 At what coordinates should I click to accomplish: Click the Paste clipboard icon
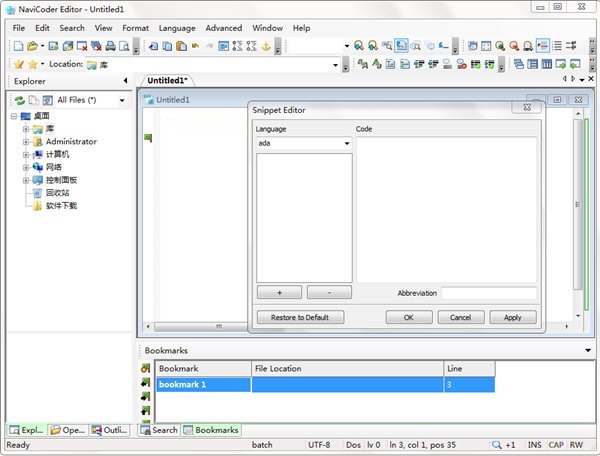coord(181,46)
